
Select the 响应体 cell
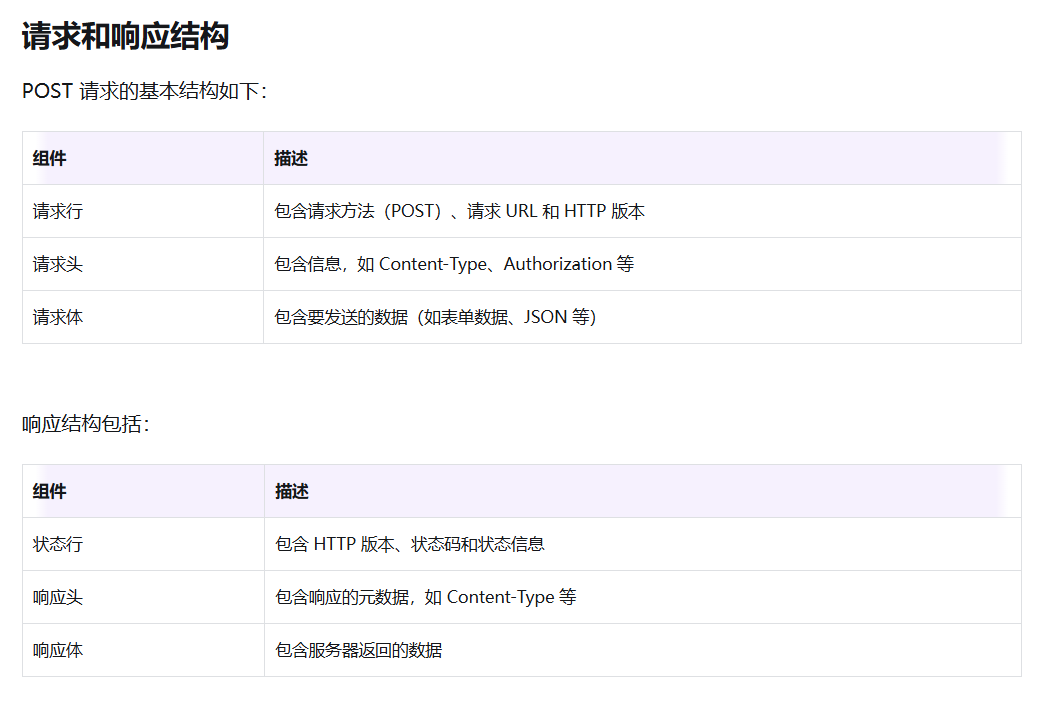[58, 650]
